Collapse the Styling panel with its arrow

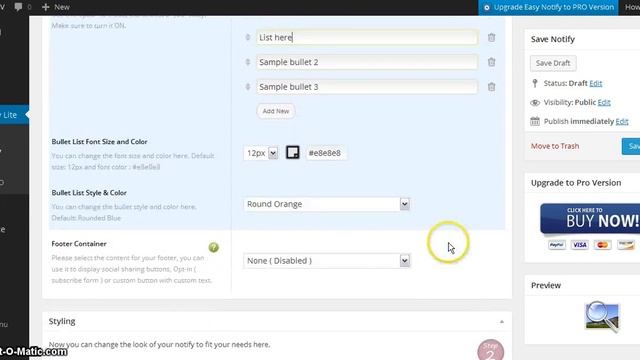tap(502, 322)
